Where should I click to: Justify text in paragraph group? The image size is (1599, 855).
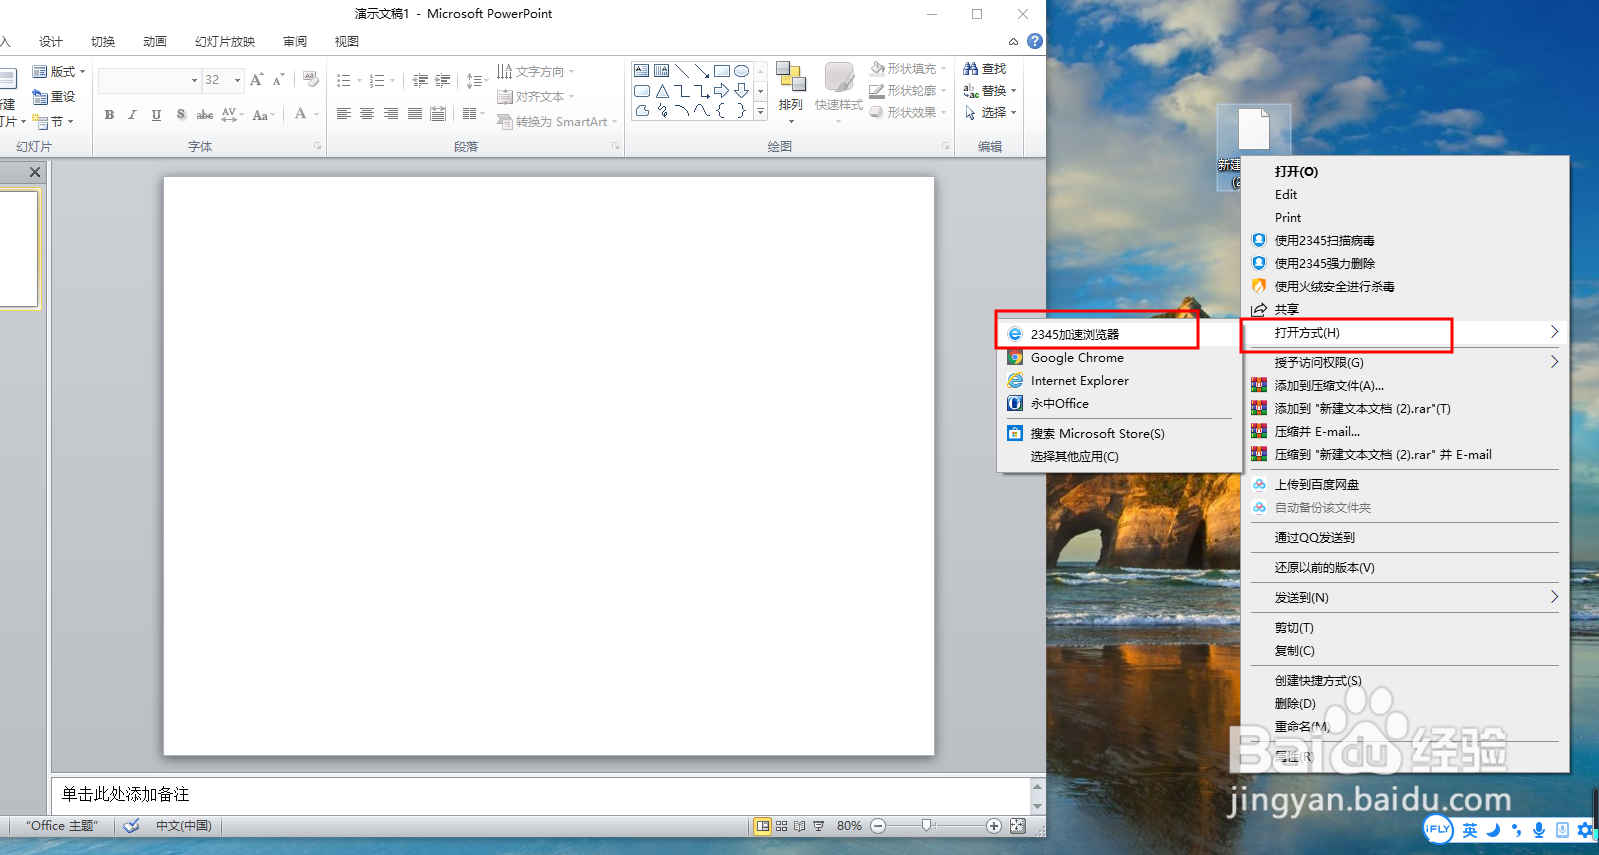point(414,114)
